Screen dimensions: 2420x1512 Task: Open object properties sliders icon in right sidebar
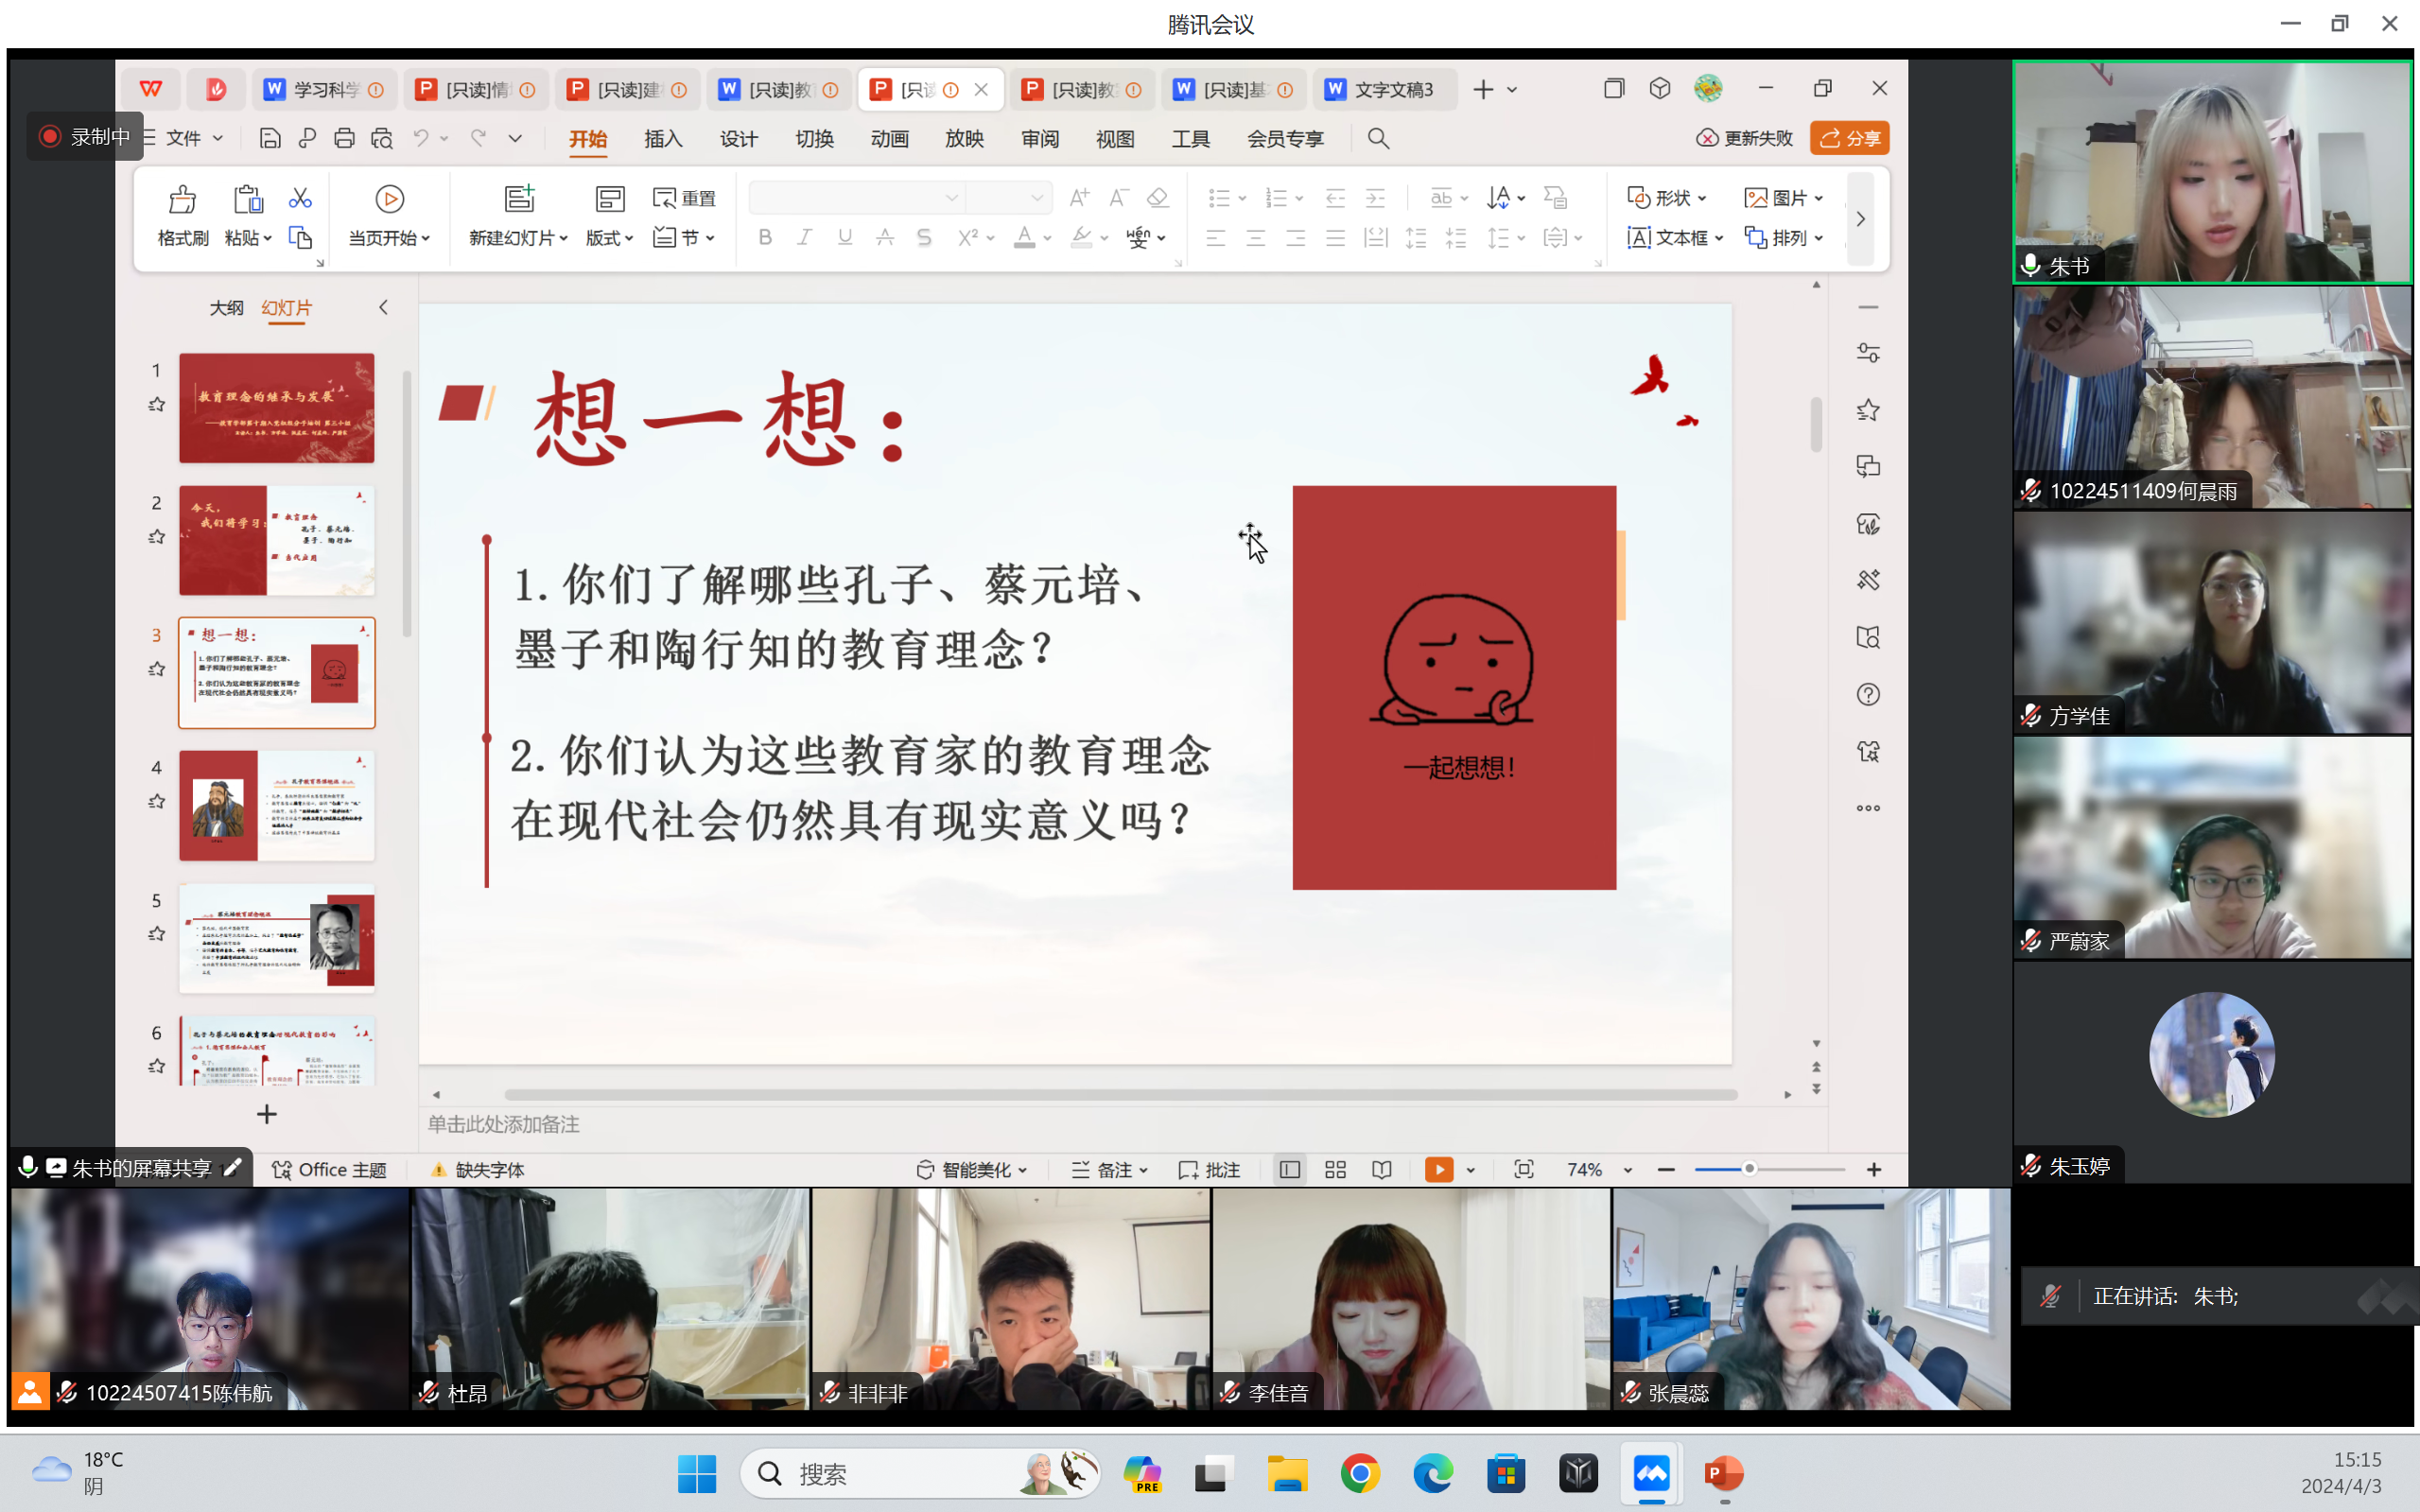pos(1868,353)
